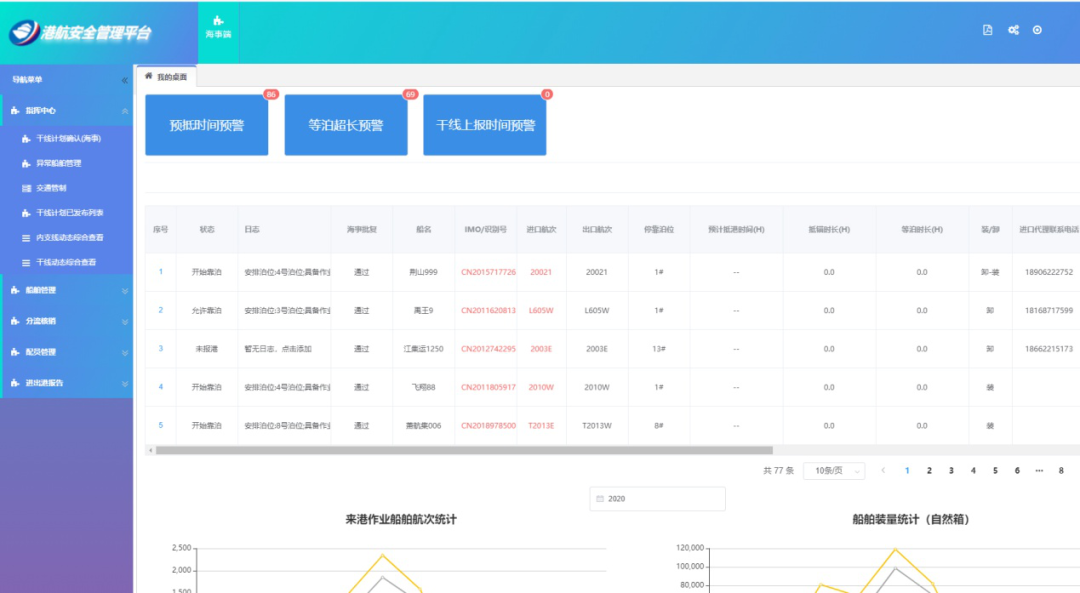Click outbound voyage T2013W cell

click(596, 426)
